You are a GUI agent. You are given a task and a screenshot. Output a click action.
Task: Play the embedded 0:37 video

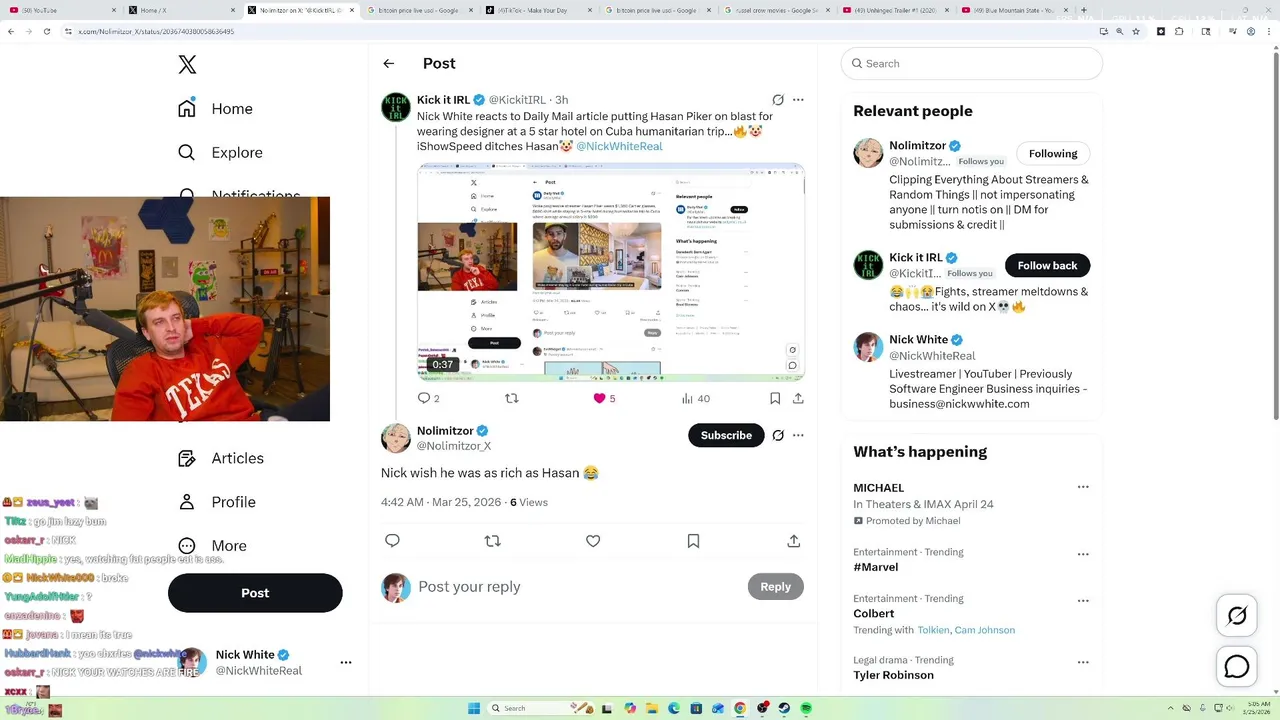611,272
